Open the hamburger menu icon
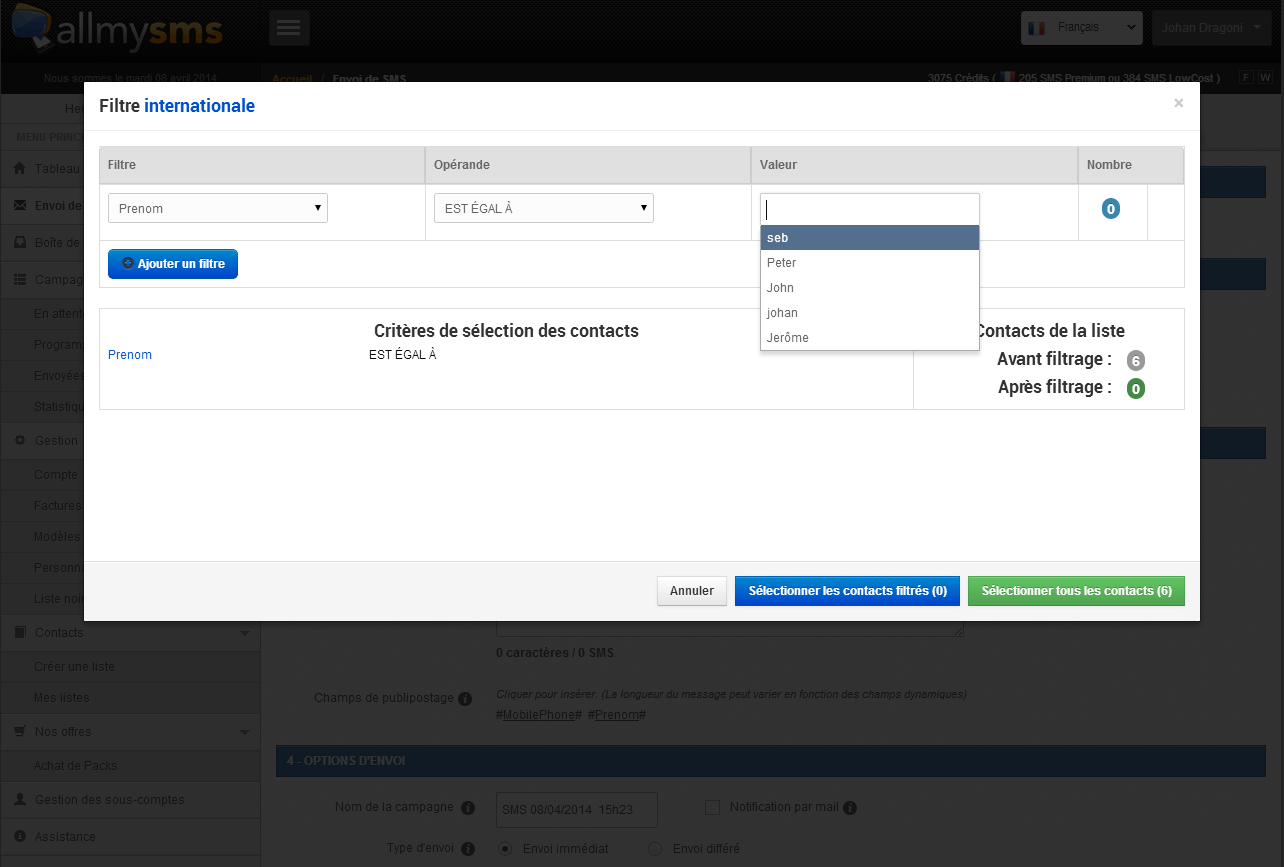The width and height of the screenshot is (1284, 867). (289, 28)
